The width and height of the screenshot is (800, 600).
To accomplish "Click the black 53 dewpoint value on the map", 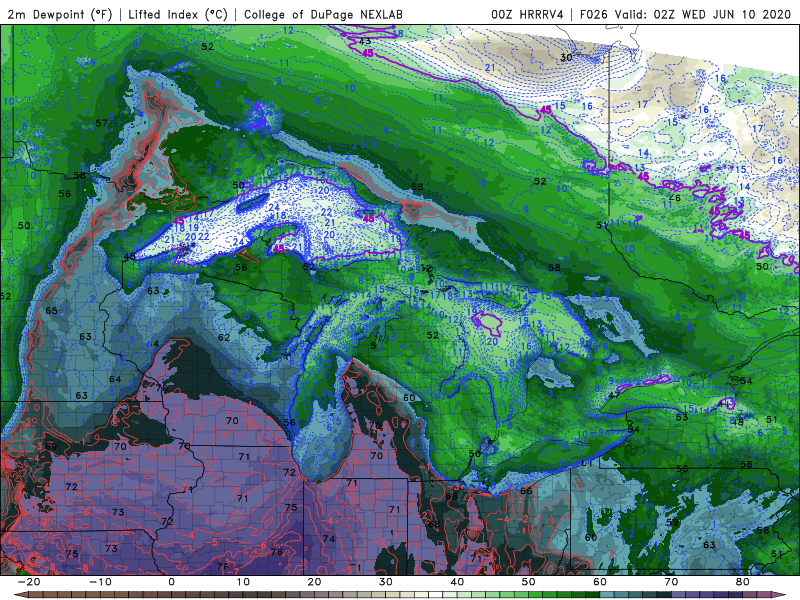I will pyautogui.click(x=682, y=417).
